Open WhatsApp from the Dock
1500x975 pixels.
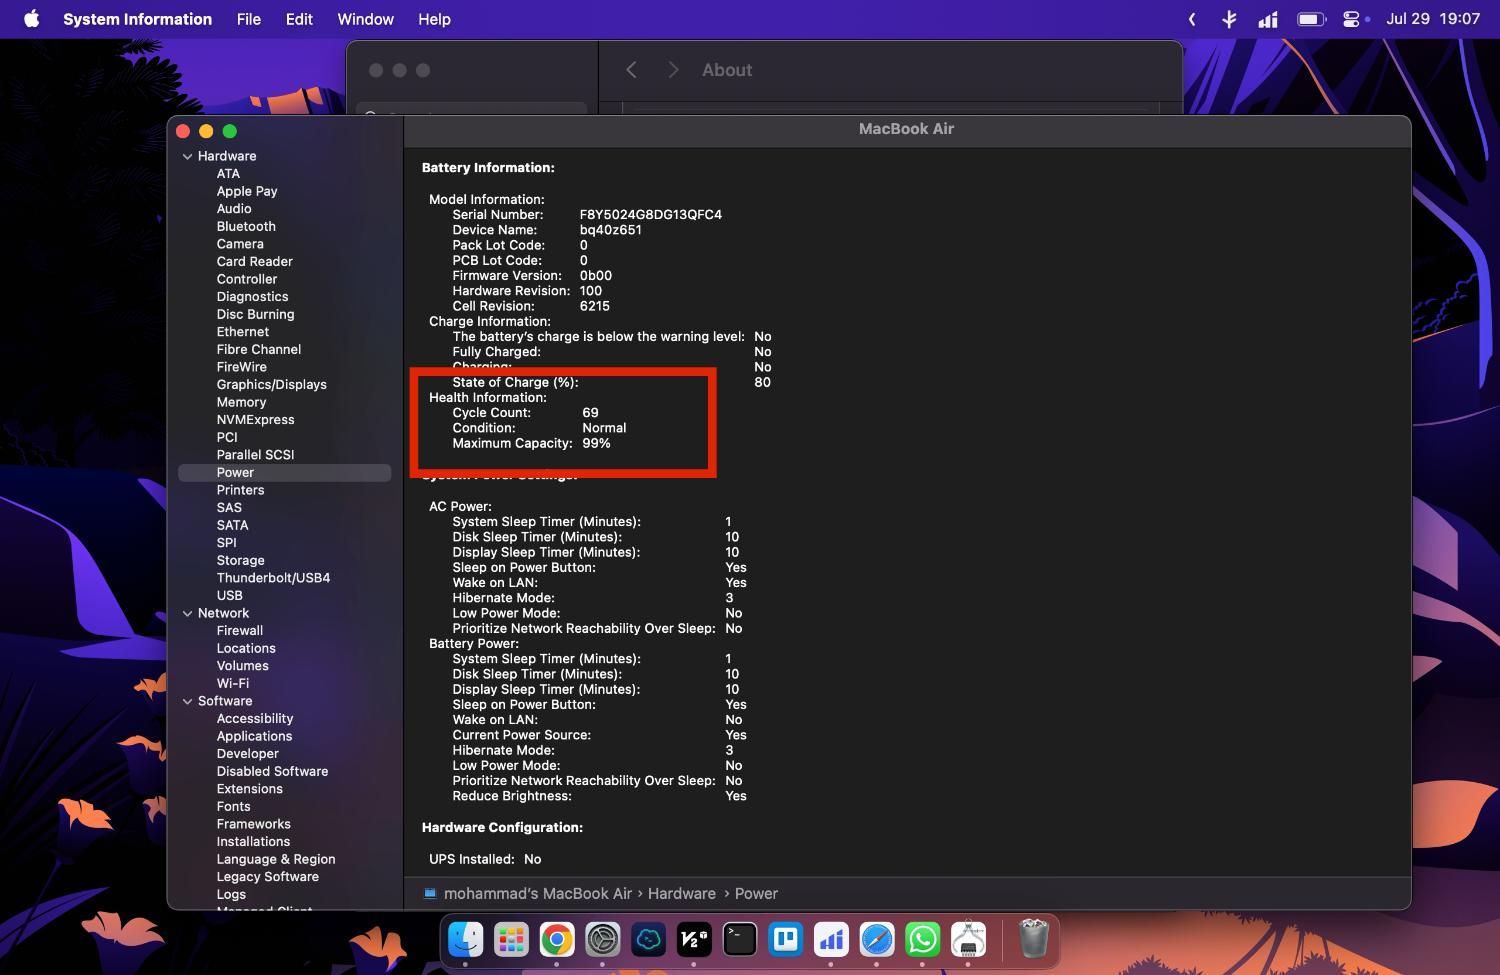coord(923,939)
